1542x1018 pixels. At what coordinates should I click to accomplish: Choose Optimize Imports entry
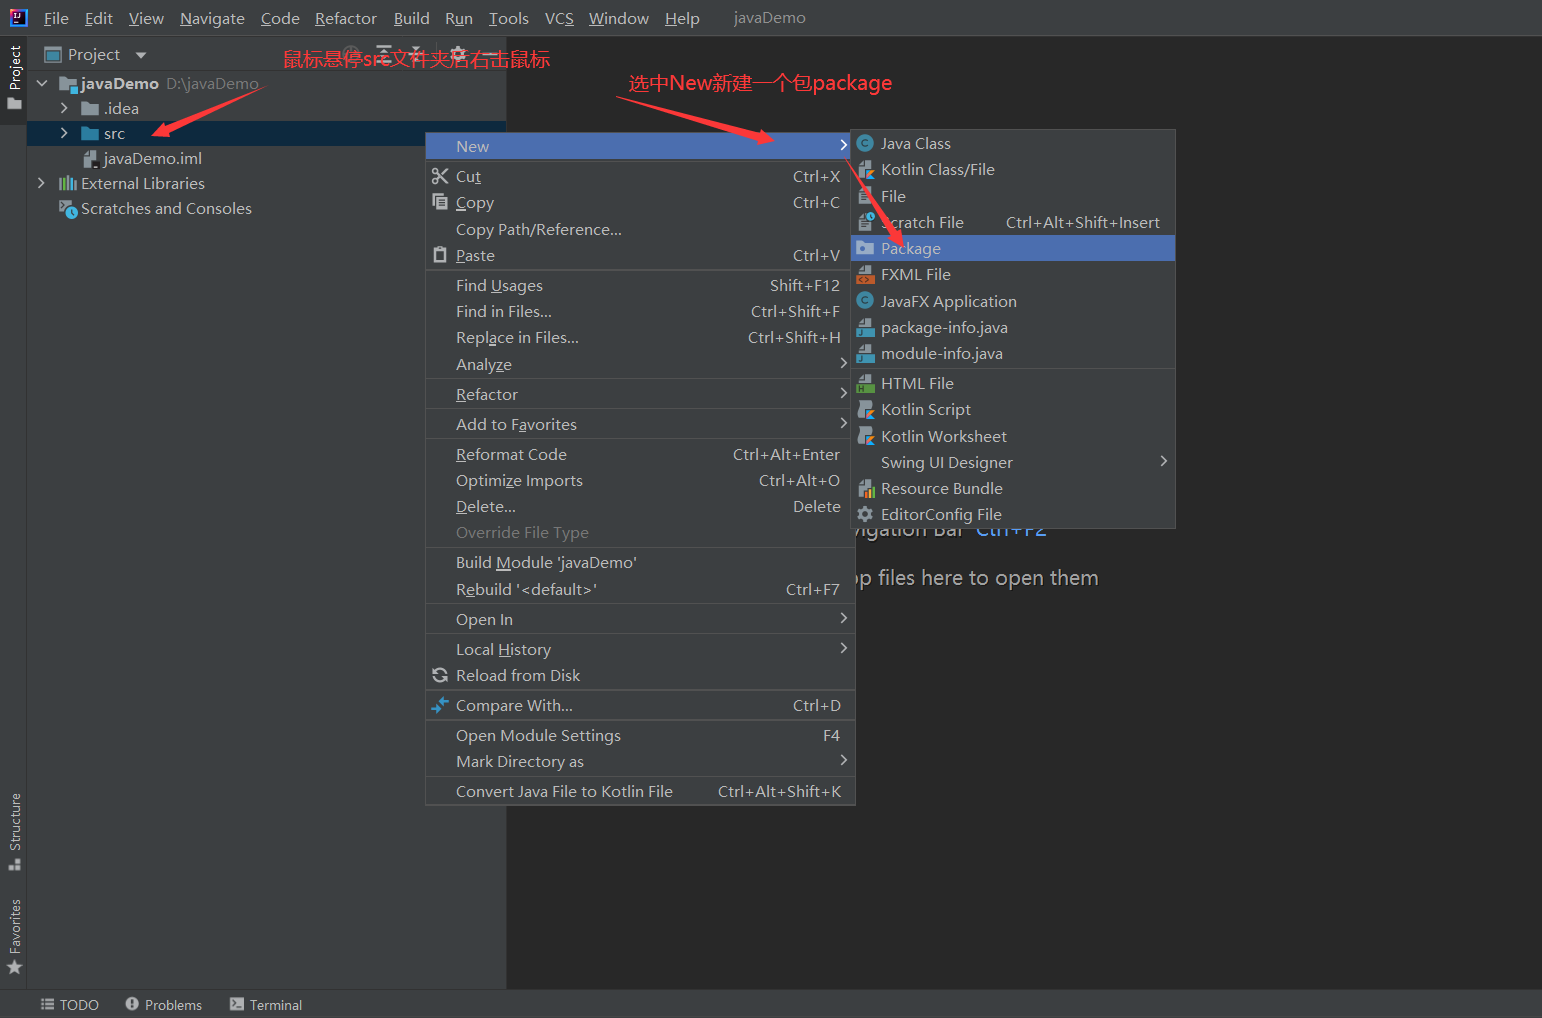(x=640, y=480)
